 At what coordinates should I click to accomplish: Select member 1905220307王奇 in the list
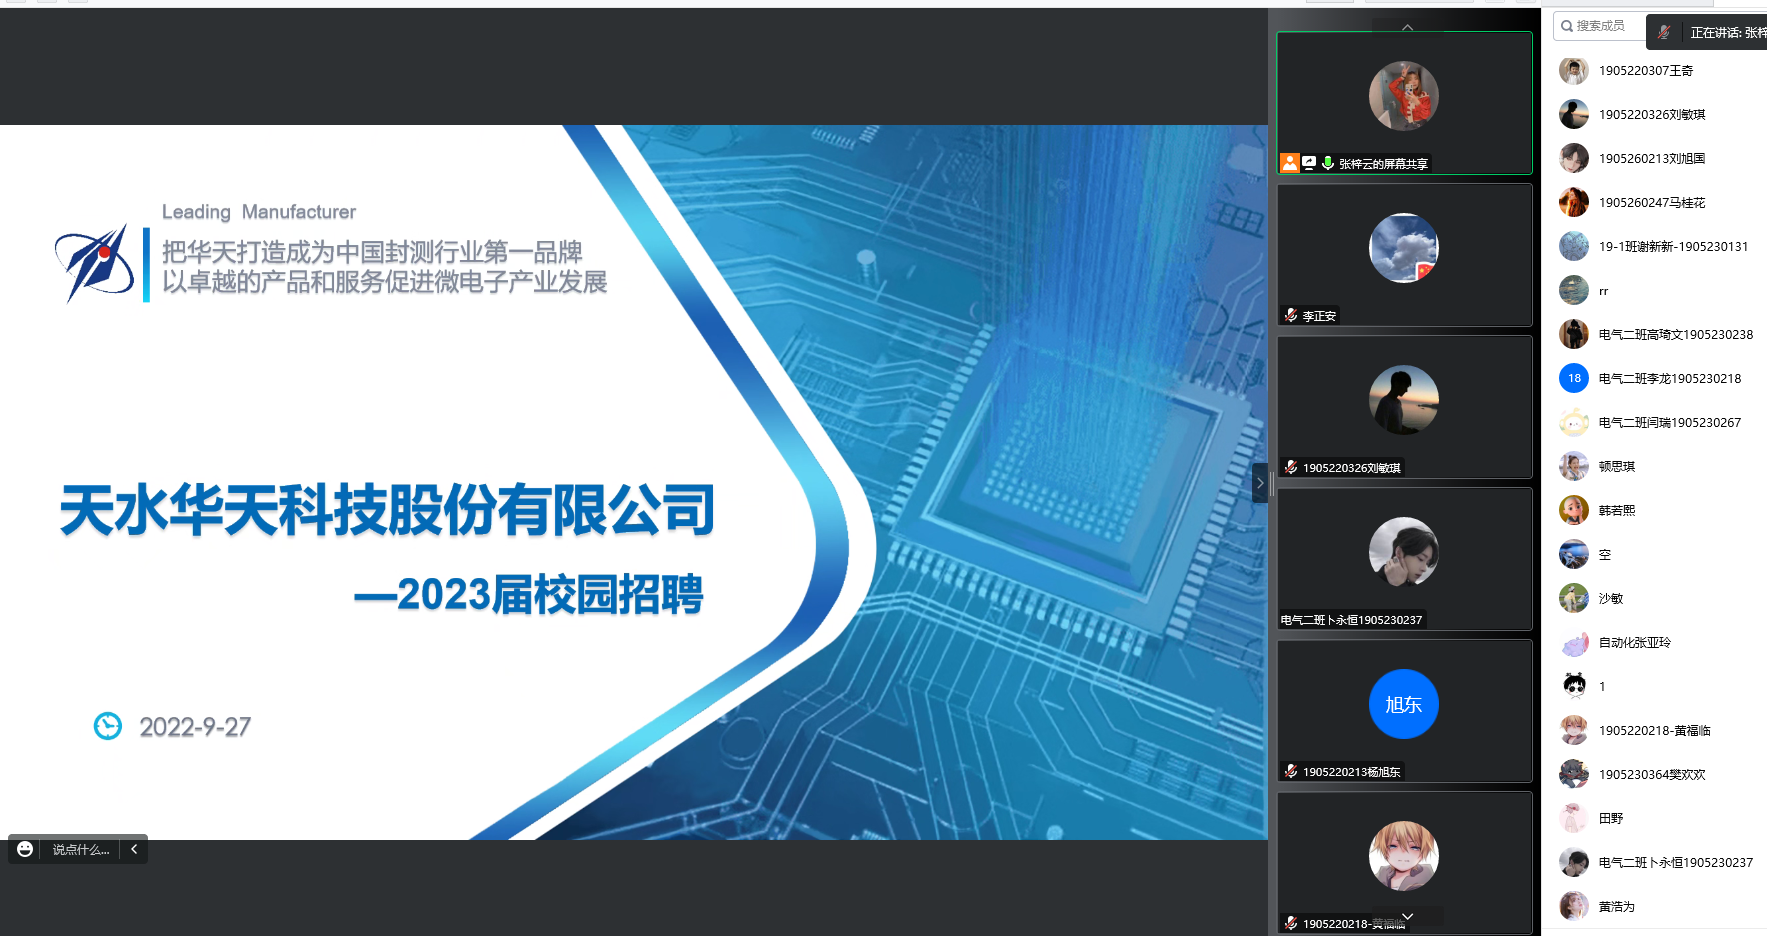[x=1645, y=71]
